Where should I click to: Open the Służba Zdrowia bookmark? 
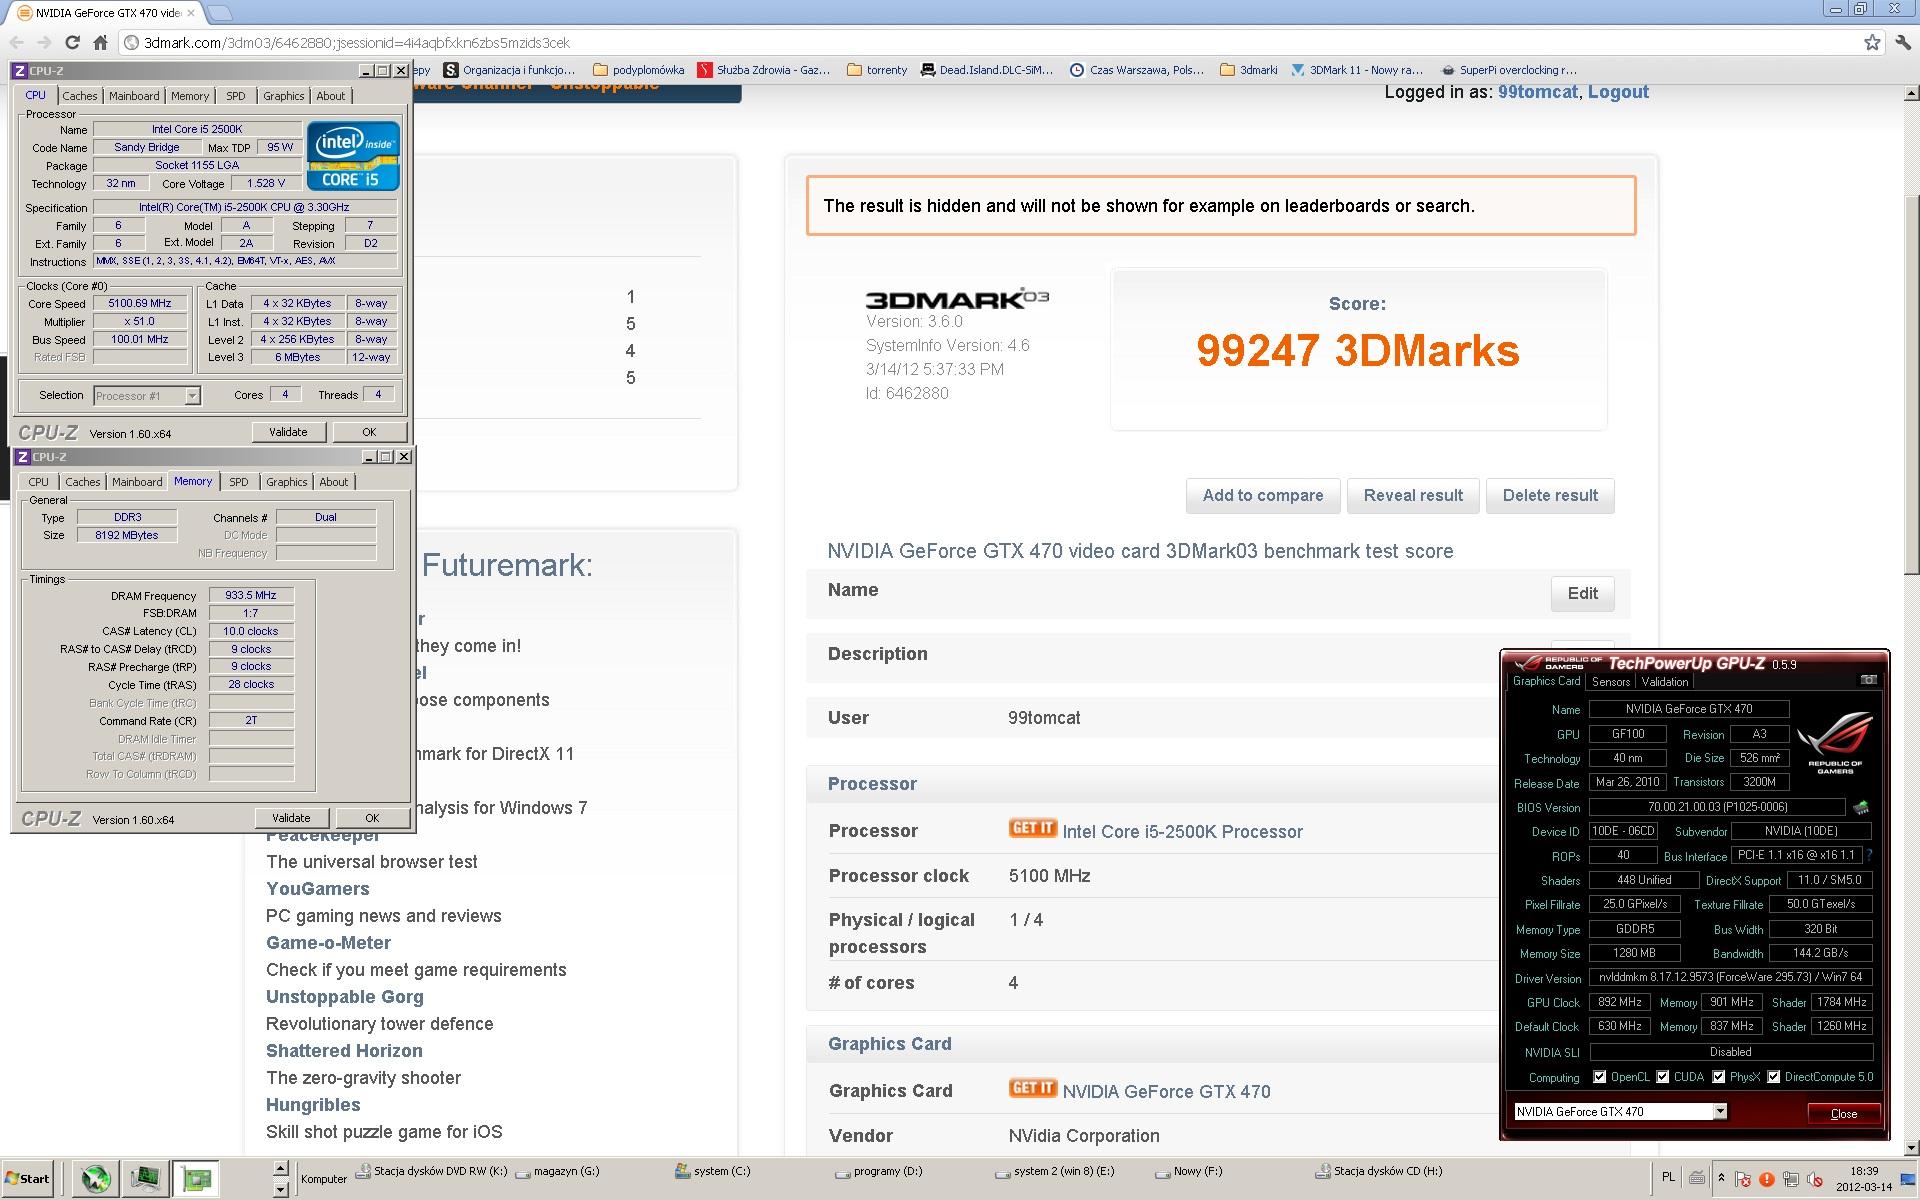click(764, 70)
